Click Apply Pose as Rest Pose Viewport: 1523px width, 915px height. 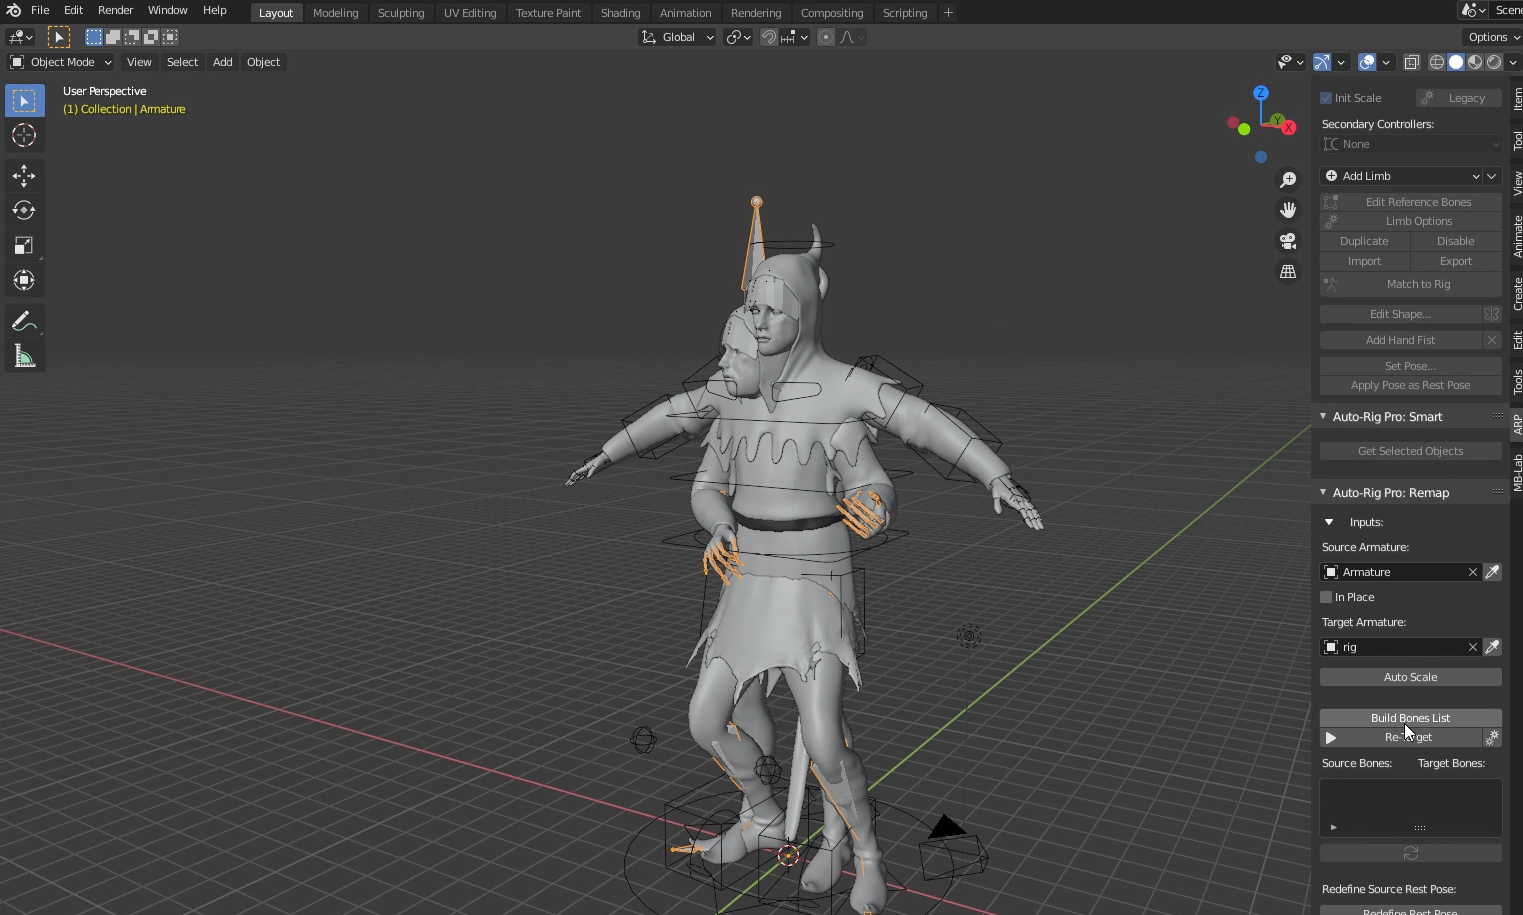pos(1411,385)
